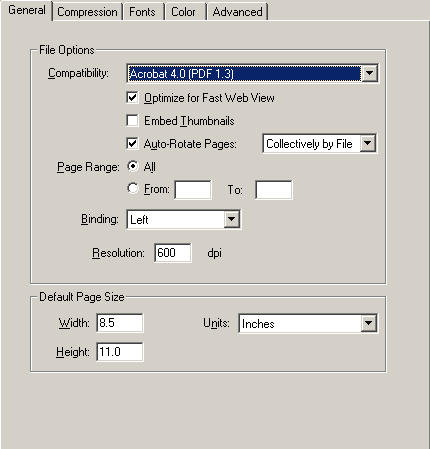Click the General tab
430x449 pixels.
click(27, 10)
